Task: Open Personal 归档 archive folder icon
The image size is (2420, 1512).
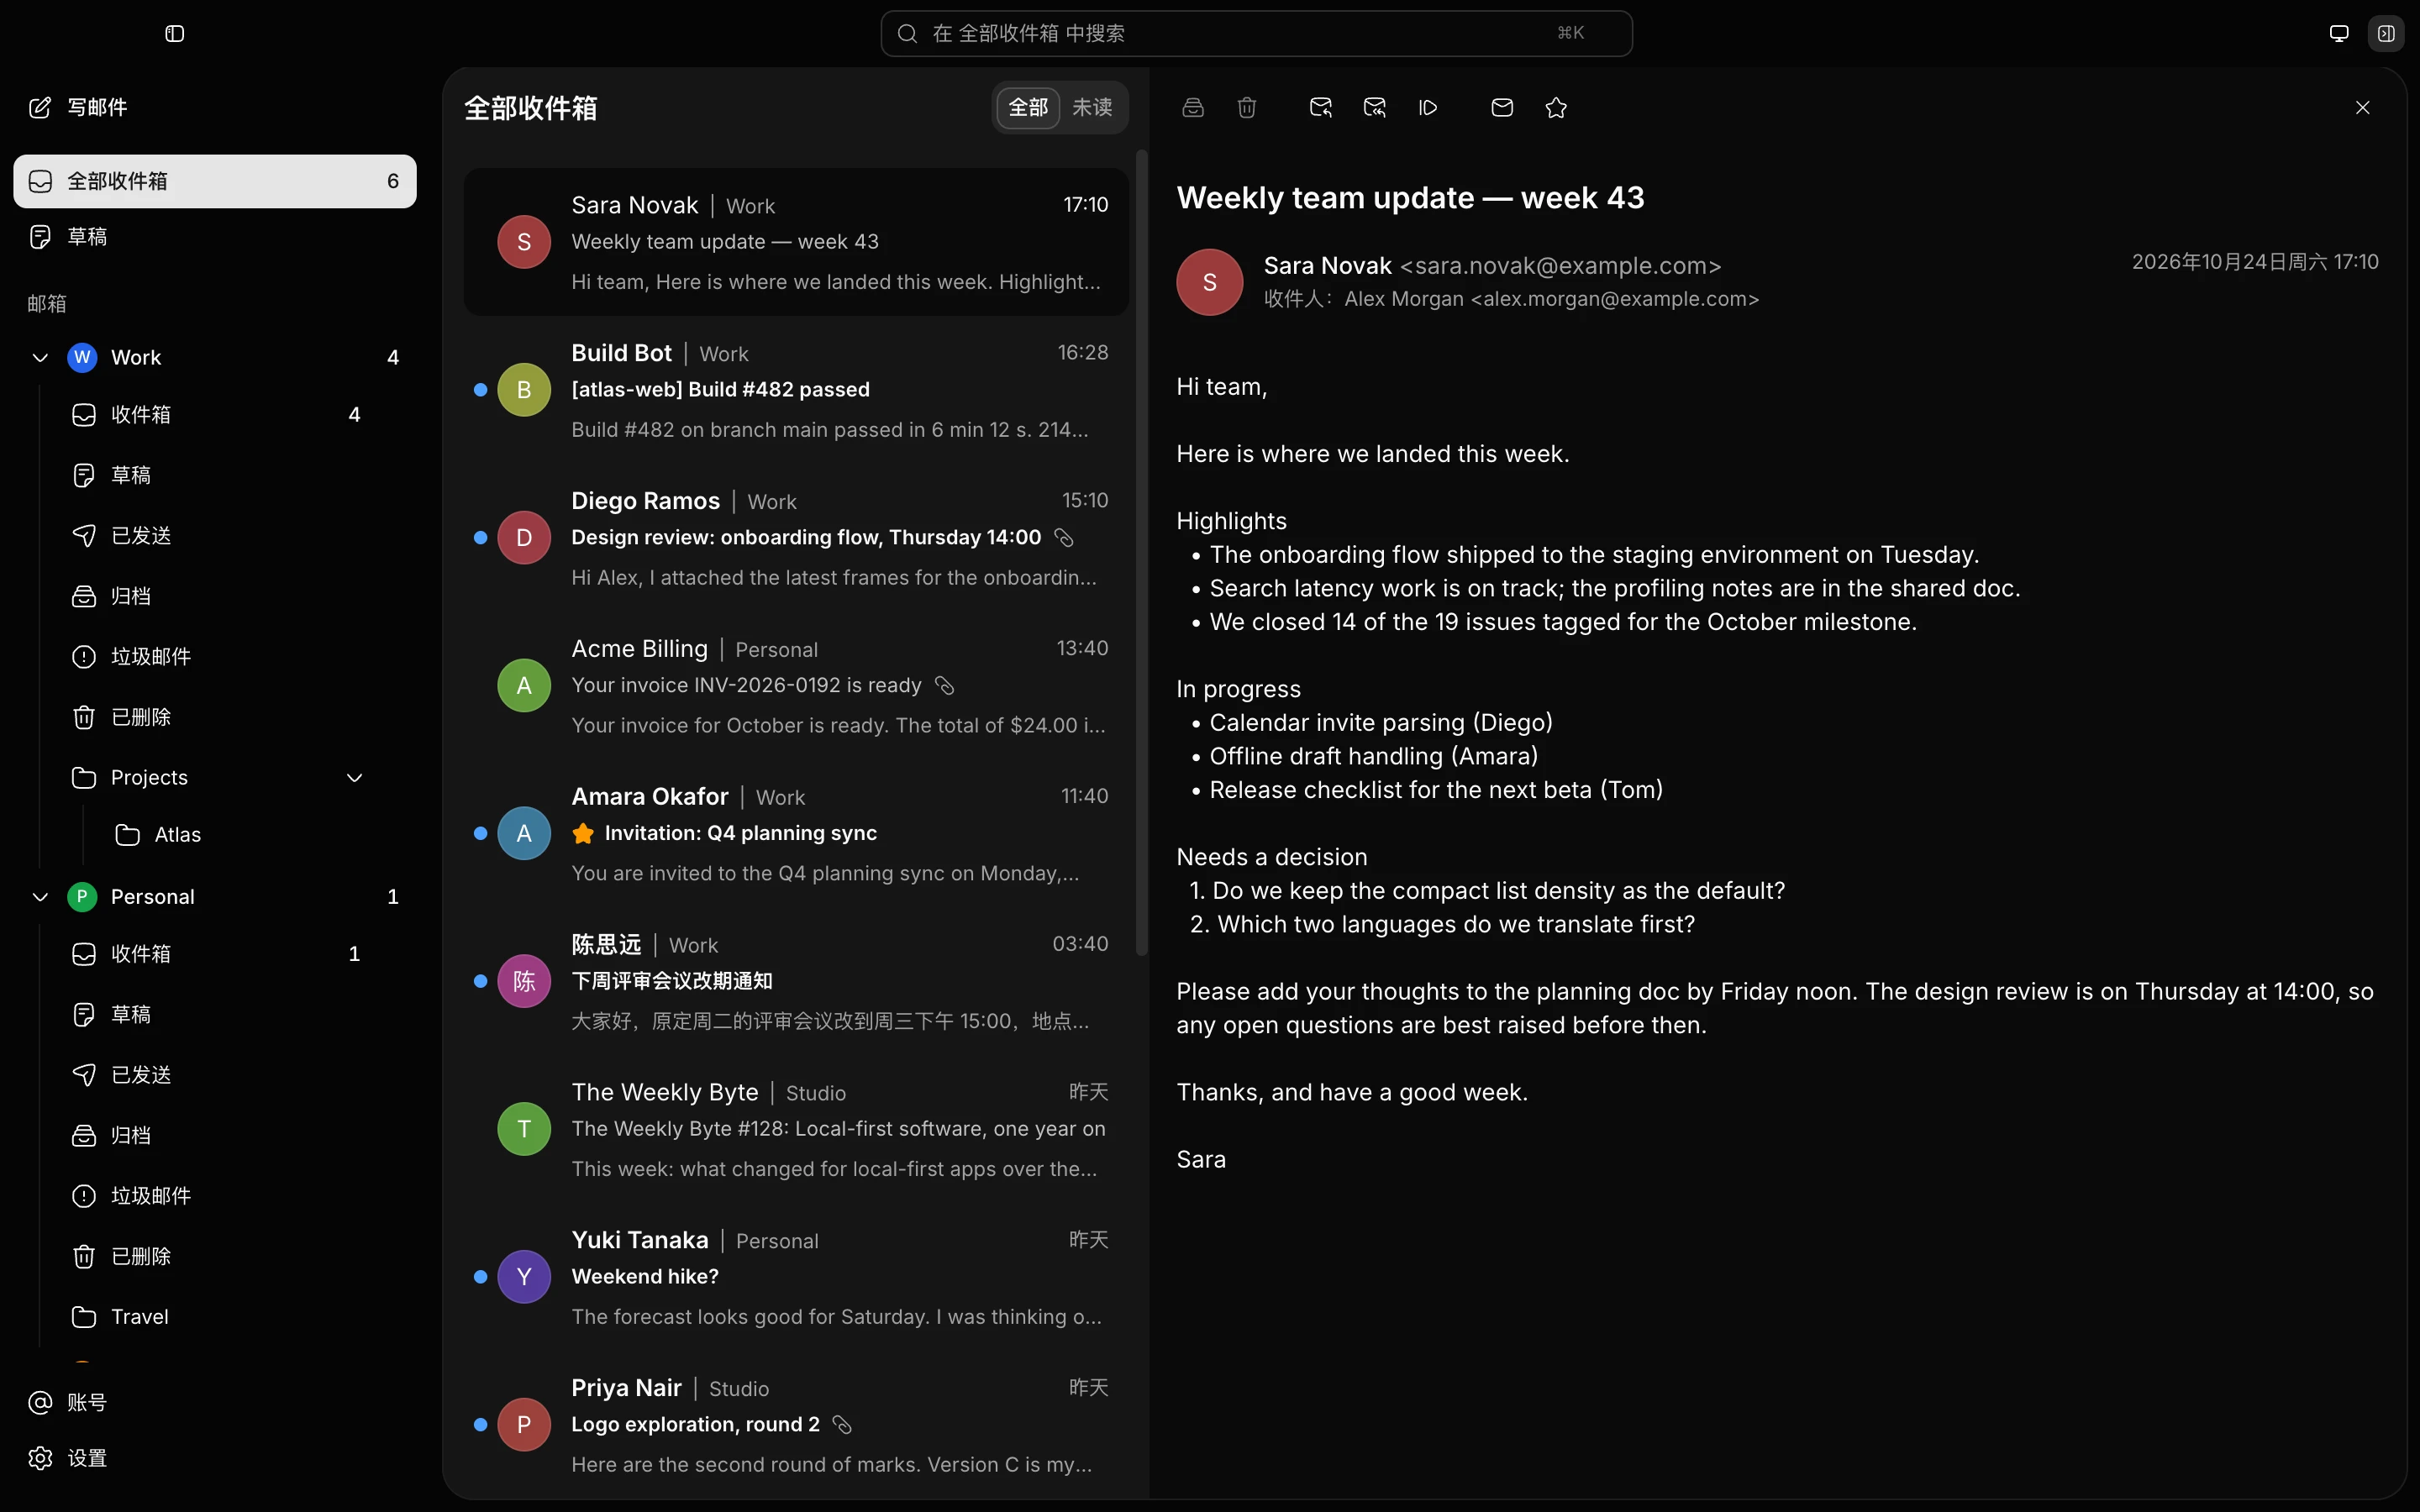Action: 84,1136
